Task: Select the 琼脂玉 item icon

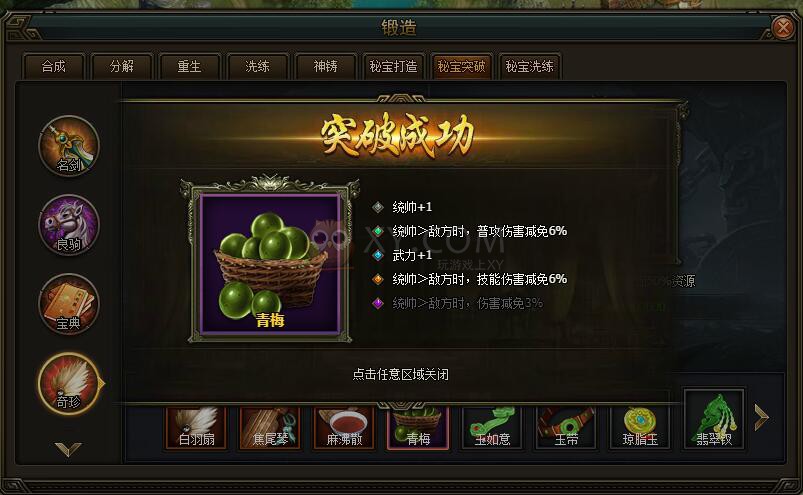Action: [640, 427]
